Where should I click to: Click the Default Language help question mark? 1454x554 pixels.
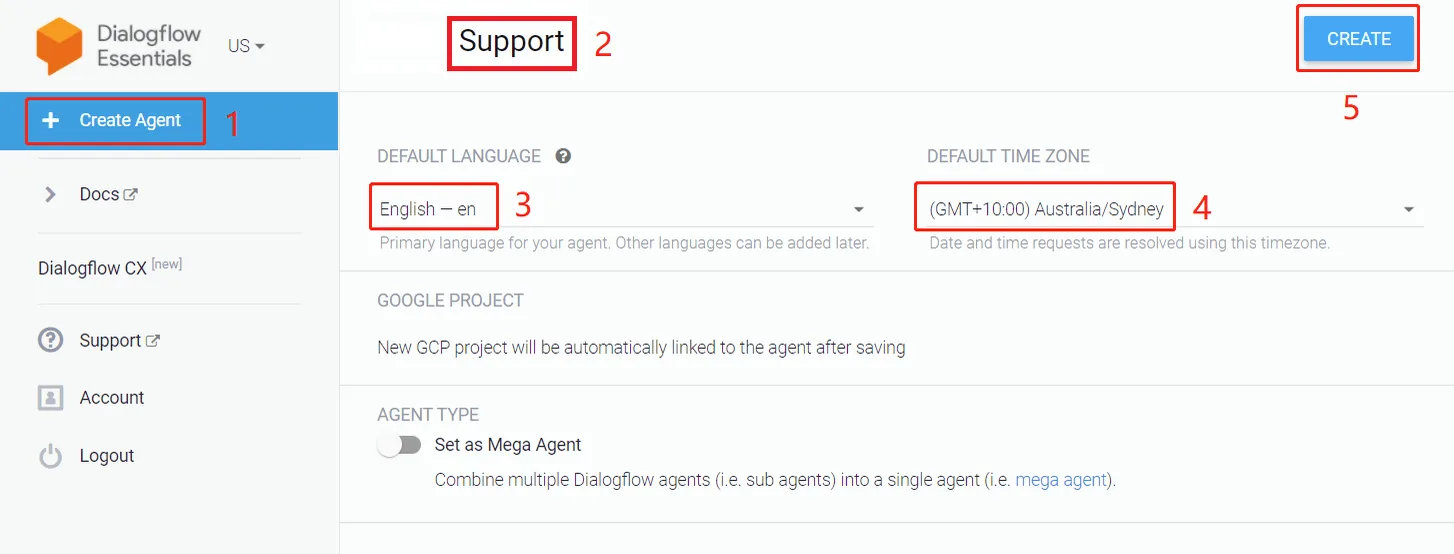point(564,156)
